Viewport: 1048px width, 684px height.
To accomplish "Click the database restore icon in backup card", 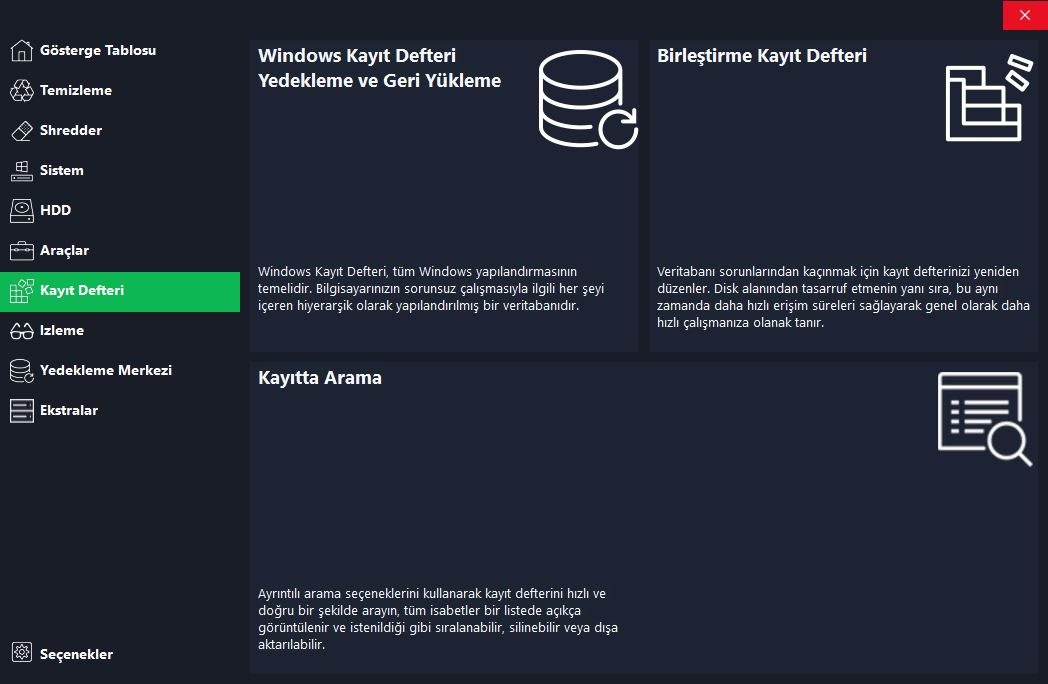I will coord(588,99).
